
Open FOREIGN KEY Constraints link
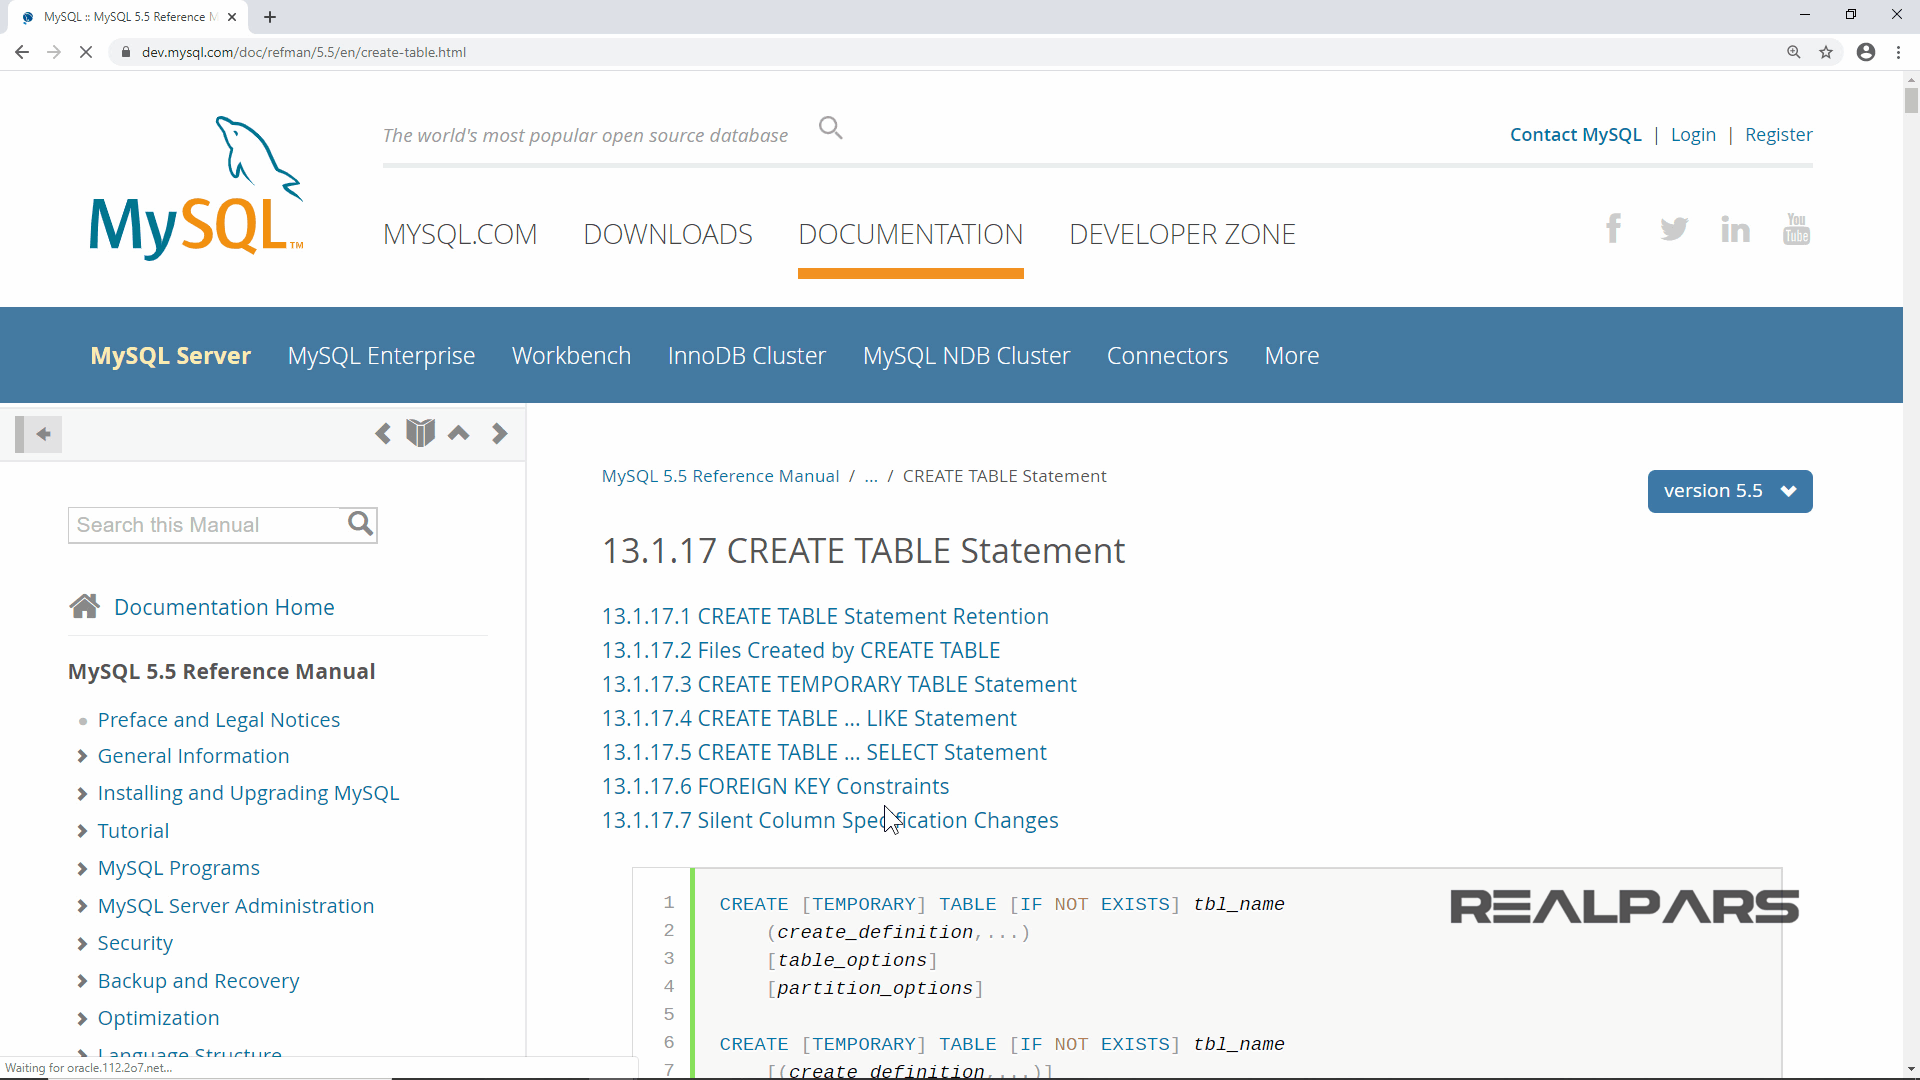click(775, 787)
